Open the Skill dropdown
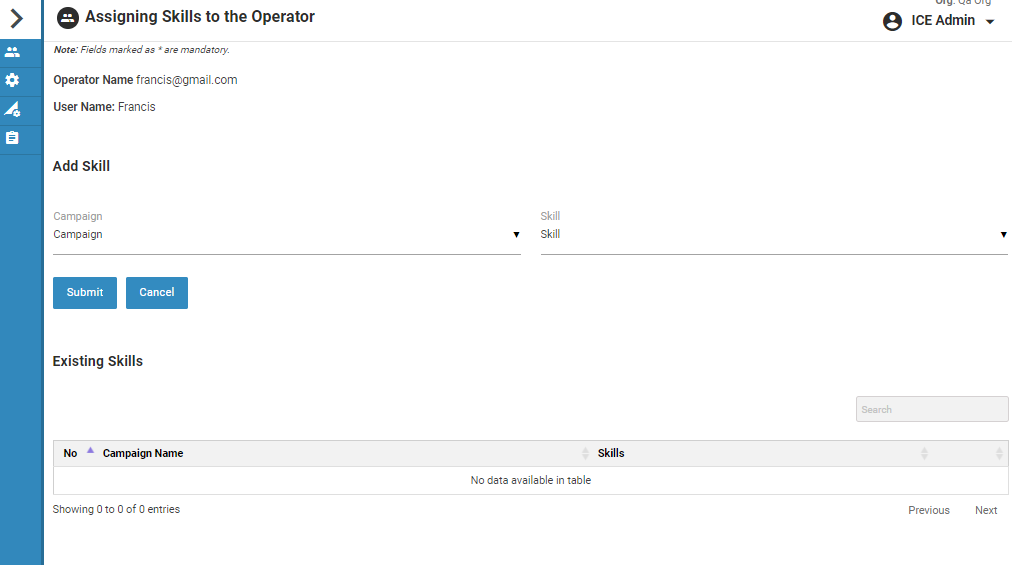The image size is (1012, 565). [773, 235]
